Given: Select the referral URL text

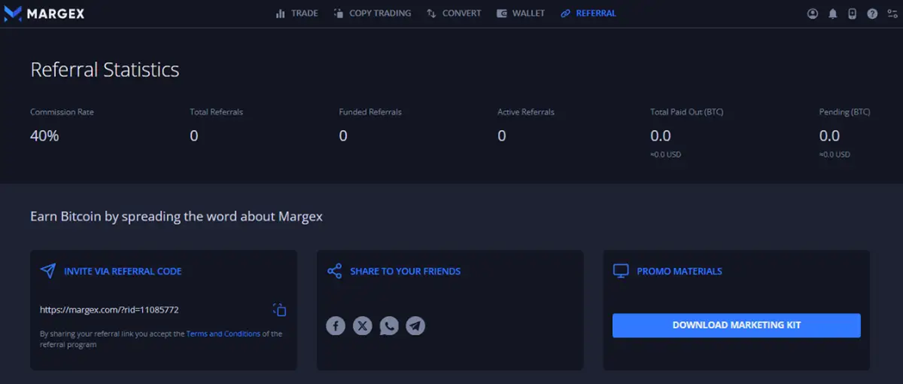Looking at the screenshot, I should point(109,310).
